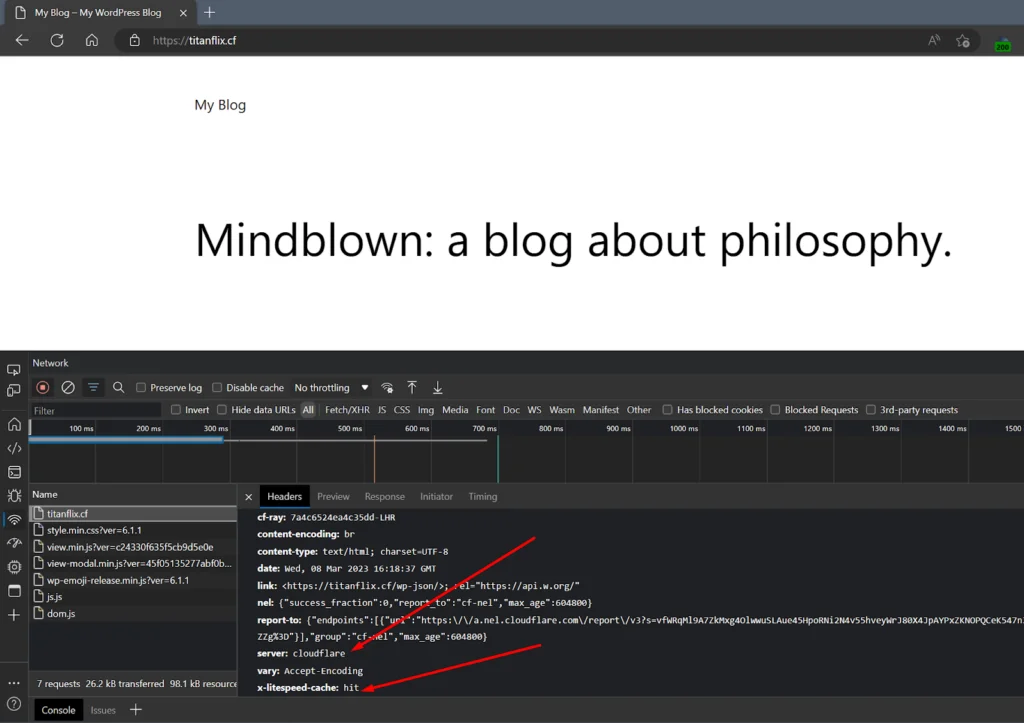This screenshot has height=723, width=1024.
Task: Open Elements tool in DevTools sidebar
Action: (x=14, y=448)
